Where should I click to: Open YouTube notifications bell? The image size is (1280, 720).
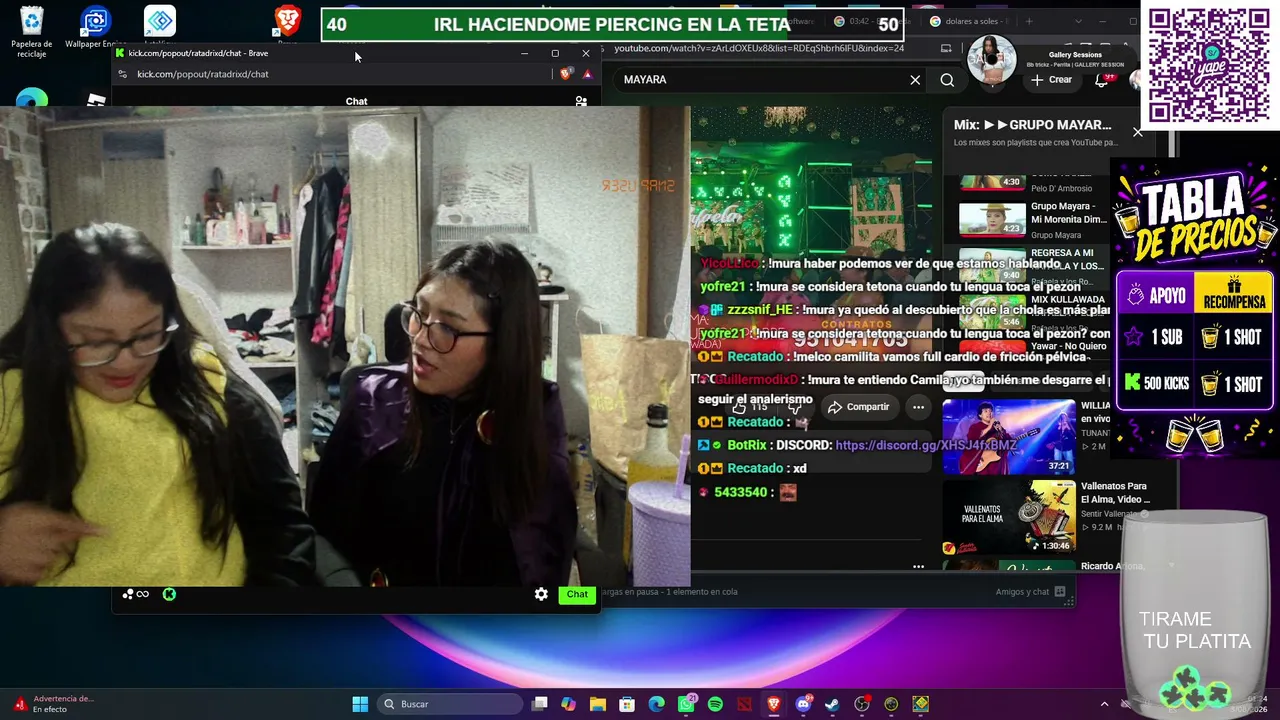1102,80
